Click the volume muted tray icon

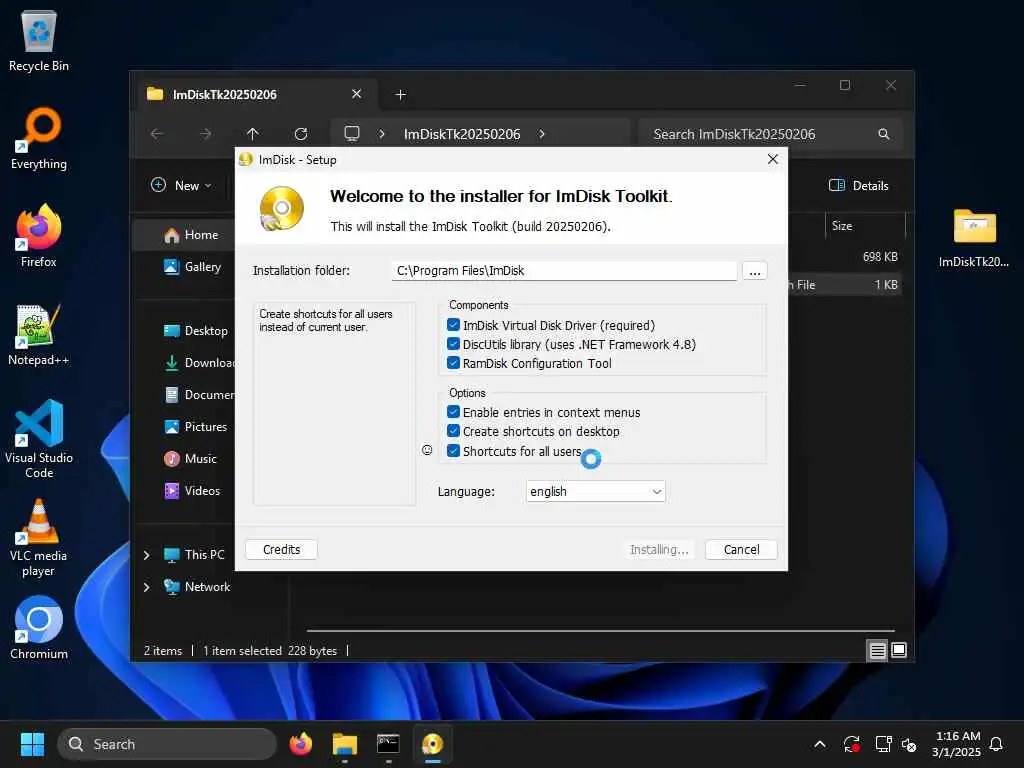point(909,744)
